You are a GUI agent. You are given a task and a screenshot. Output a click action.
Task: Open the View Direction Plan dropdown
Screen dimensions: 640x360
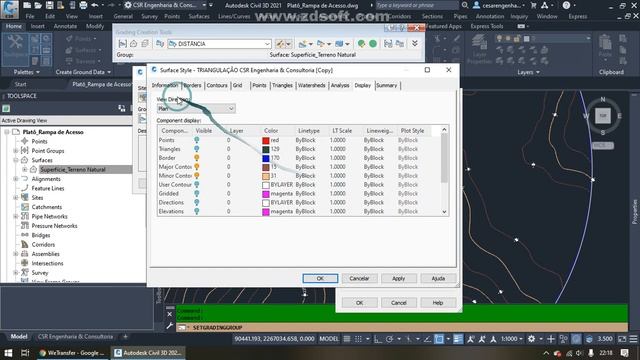click(x=196, y=109)
